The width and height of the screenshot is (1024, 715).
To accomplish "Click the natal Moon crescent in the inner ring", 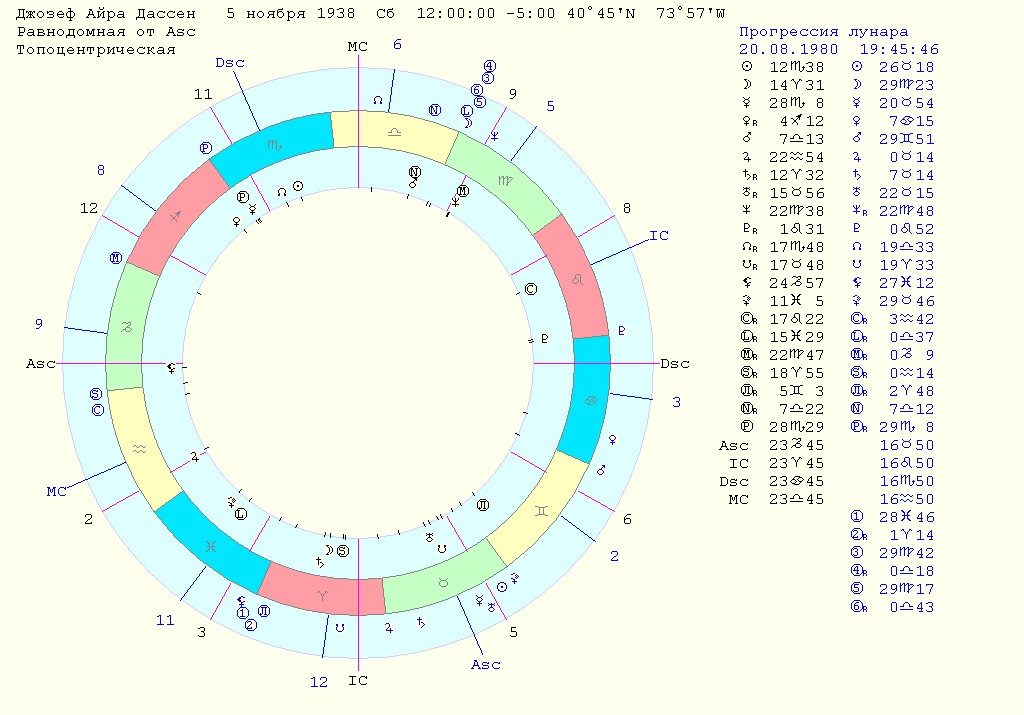I will 328,550.
